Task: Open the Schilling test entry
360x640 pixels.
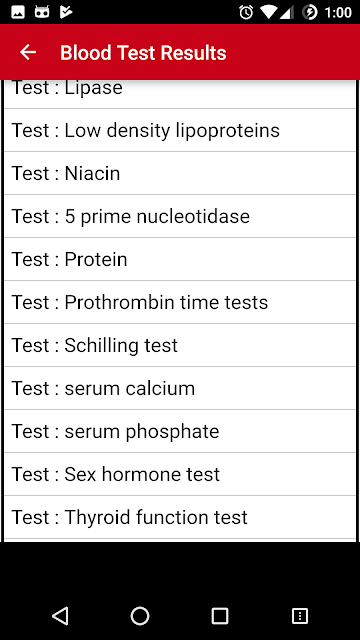Action: [180, 345]
